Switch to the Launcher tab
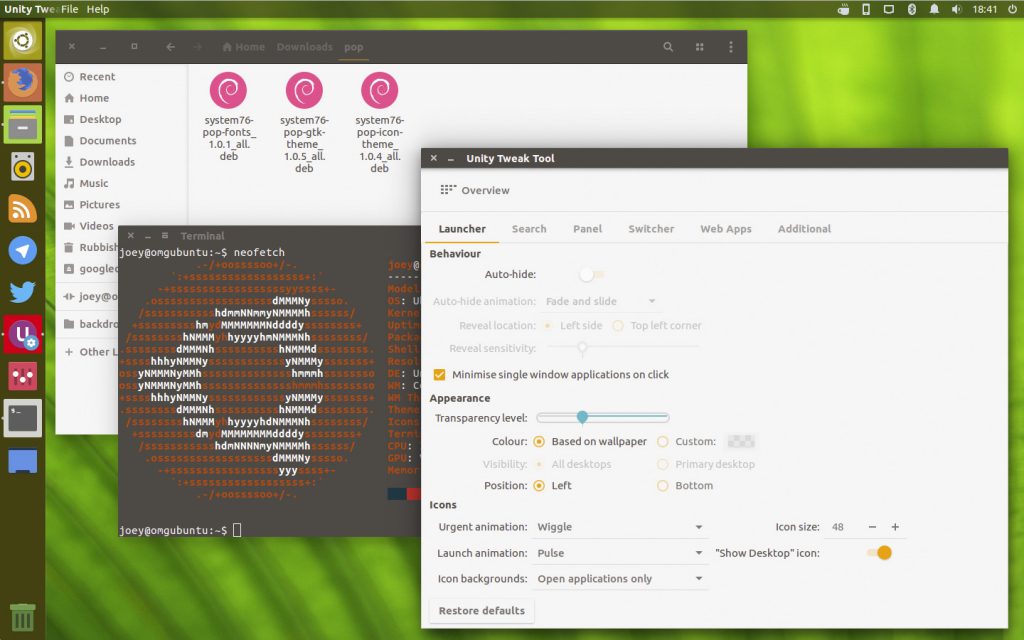This screenshot has width=1024, height=640. (462, 229)
